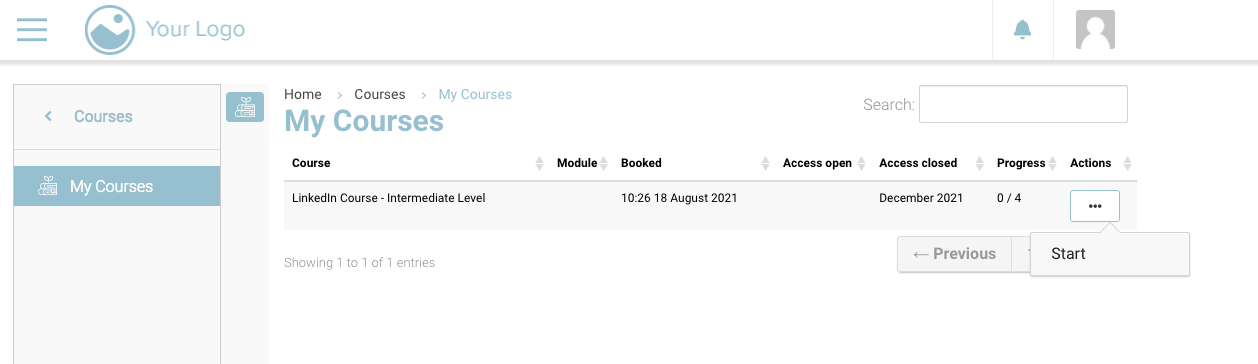Open the user profile avatar
This screenshot has height=364, width=1258.
click(1095, 30)
